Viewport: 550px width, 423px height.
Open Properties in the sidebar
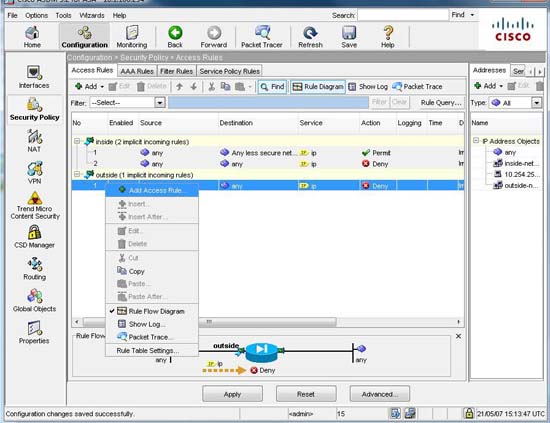point(34,333)
